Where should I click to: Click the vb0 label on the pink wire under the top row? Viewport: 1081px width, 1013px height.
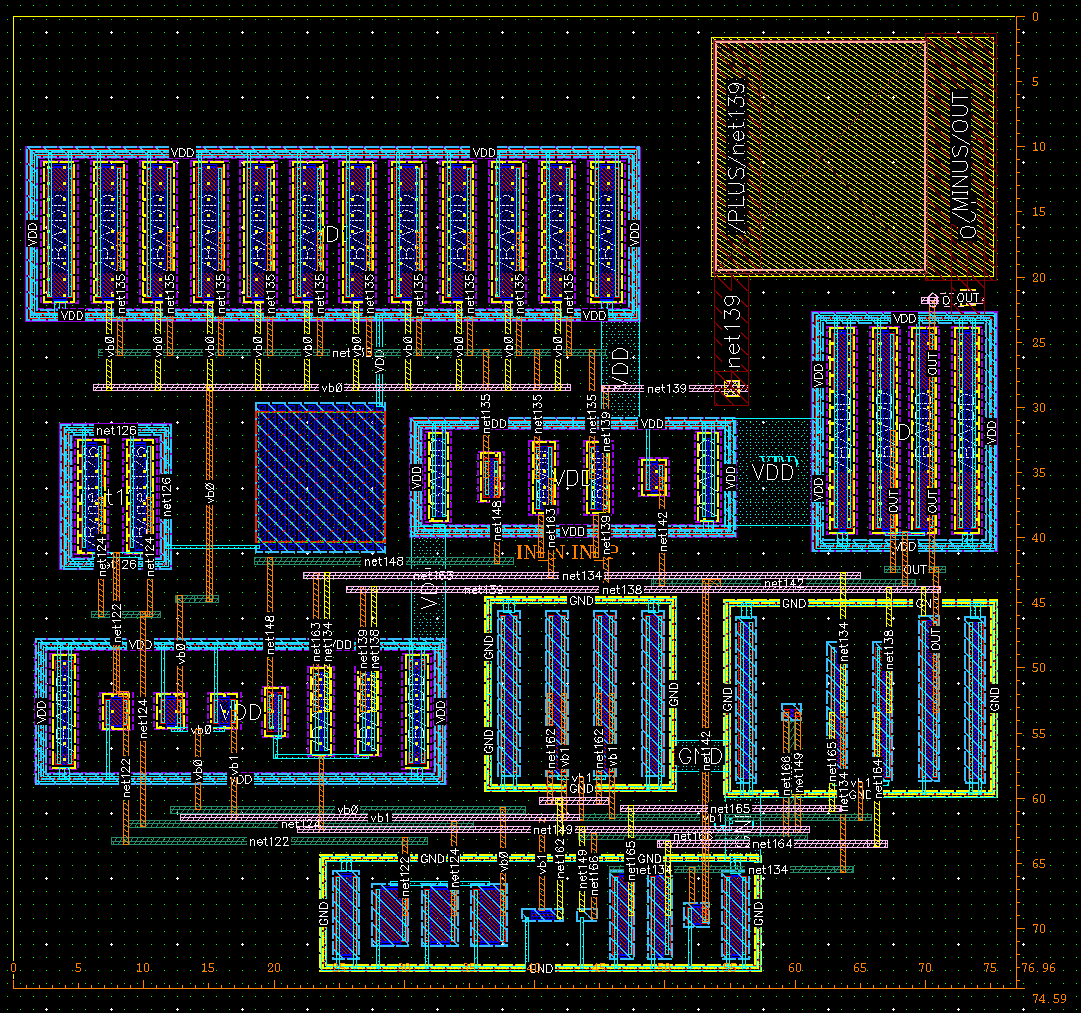point(332,388)
